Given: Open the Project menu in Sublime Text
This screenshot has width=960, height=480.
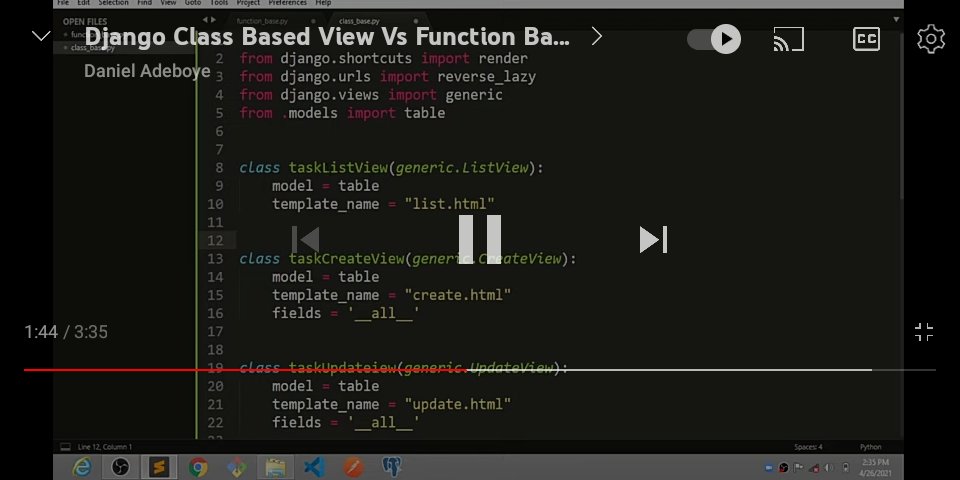Looking at the screenshot, I should point(248,3).
